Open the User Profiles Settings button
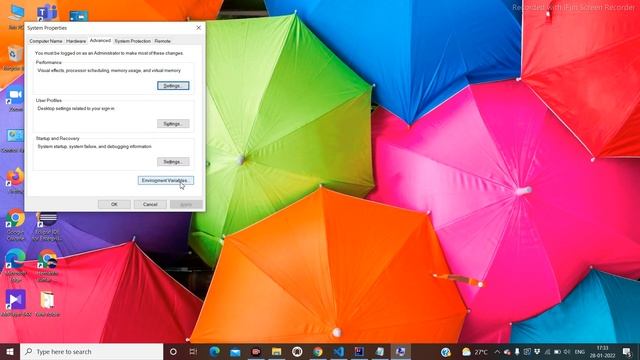Screen dimensions: 640x360 coord(173,124)
